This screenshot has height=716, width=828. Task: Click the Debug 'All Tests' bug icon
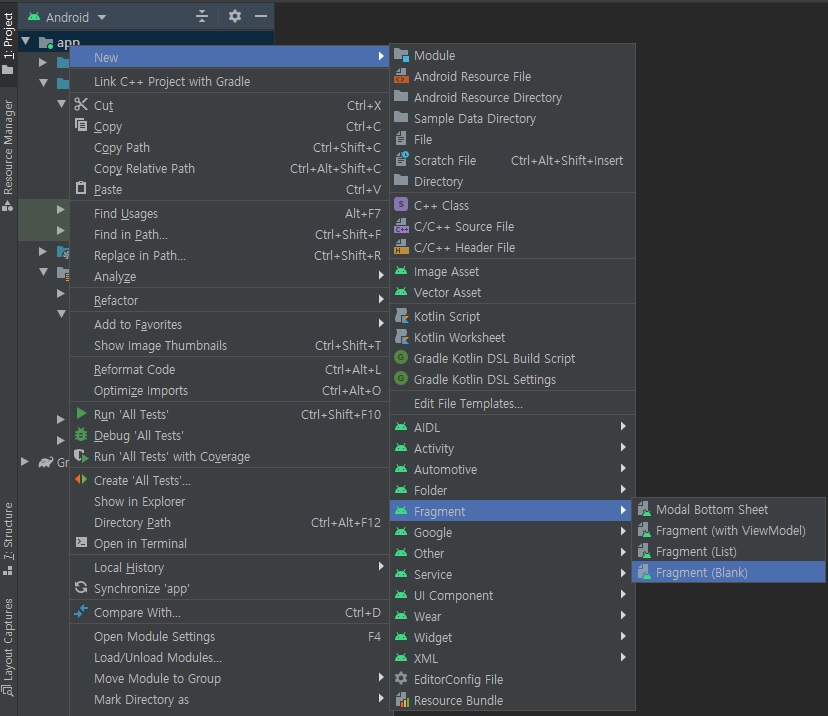81,434
